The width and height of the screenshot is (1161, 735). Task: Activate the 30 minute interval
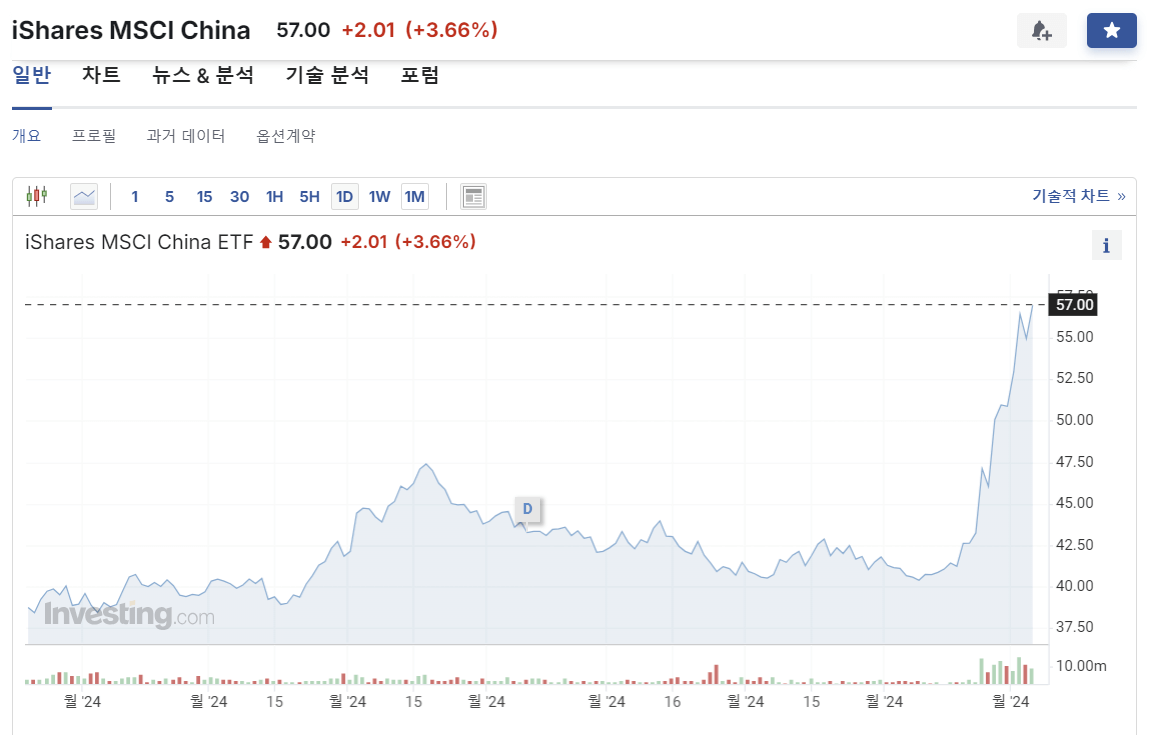click(x=239, y=196)
